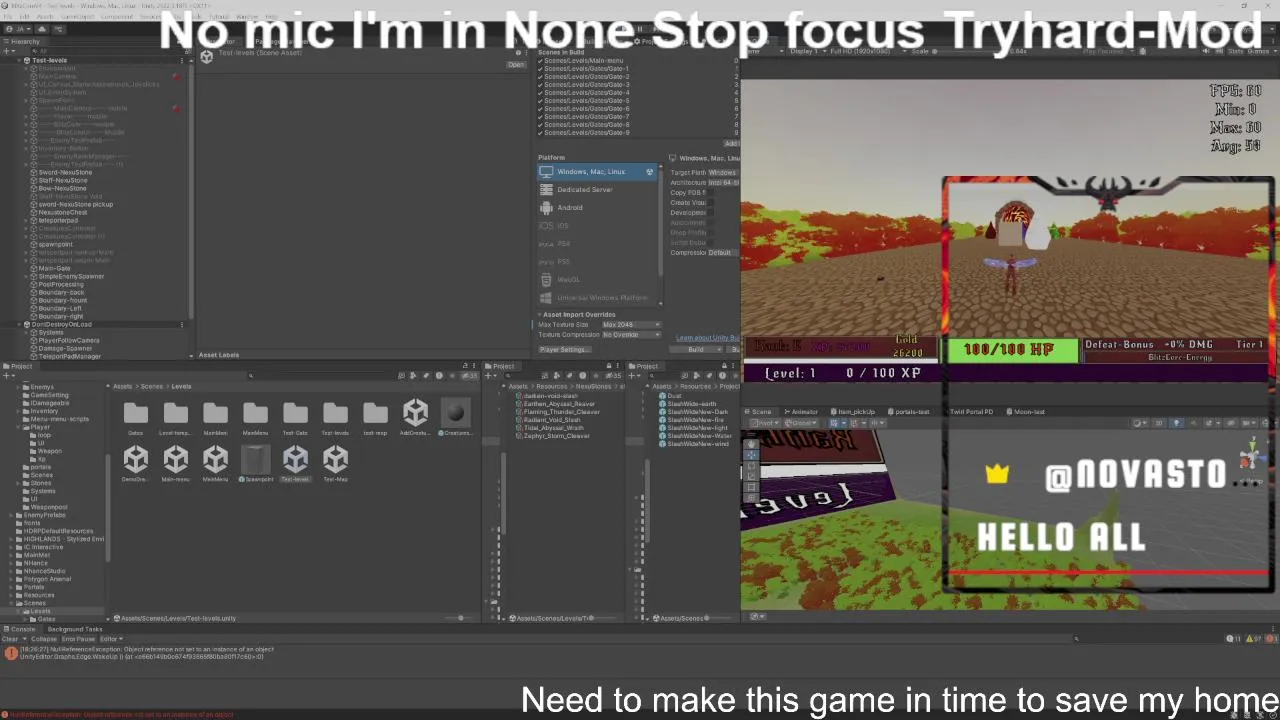Click the Player Settings button
The image size is (1280, 720).
coord(563,350)
